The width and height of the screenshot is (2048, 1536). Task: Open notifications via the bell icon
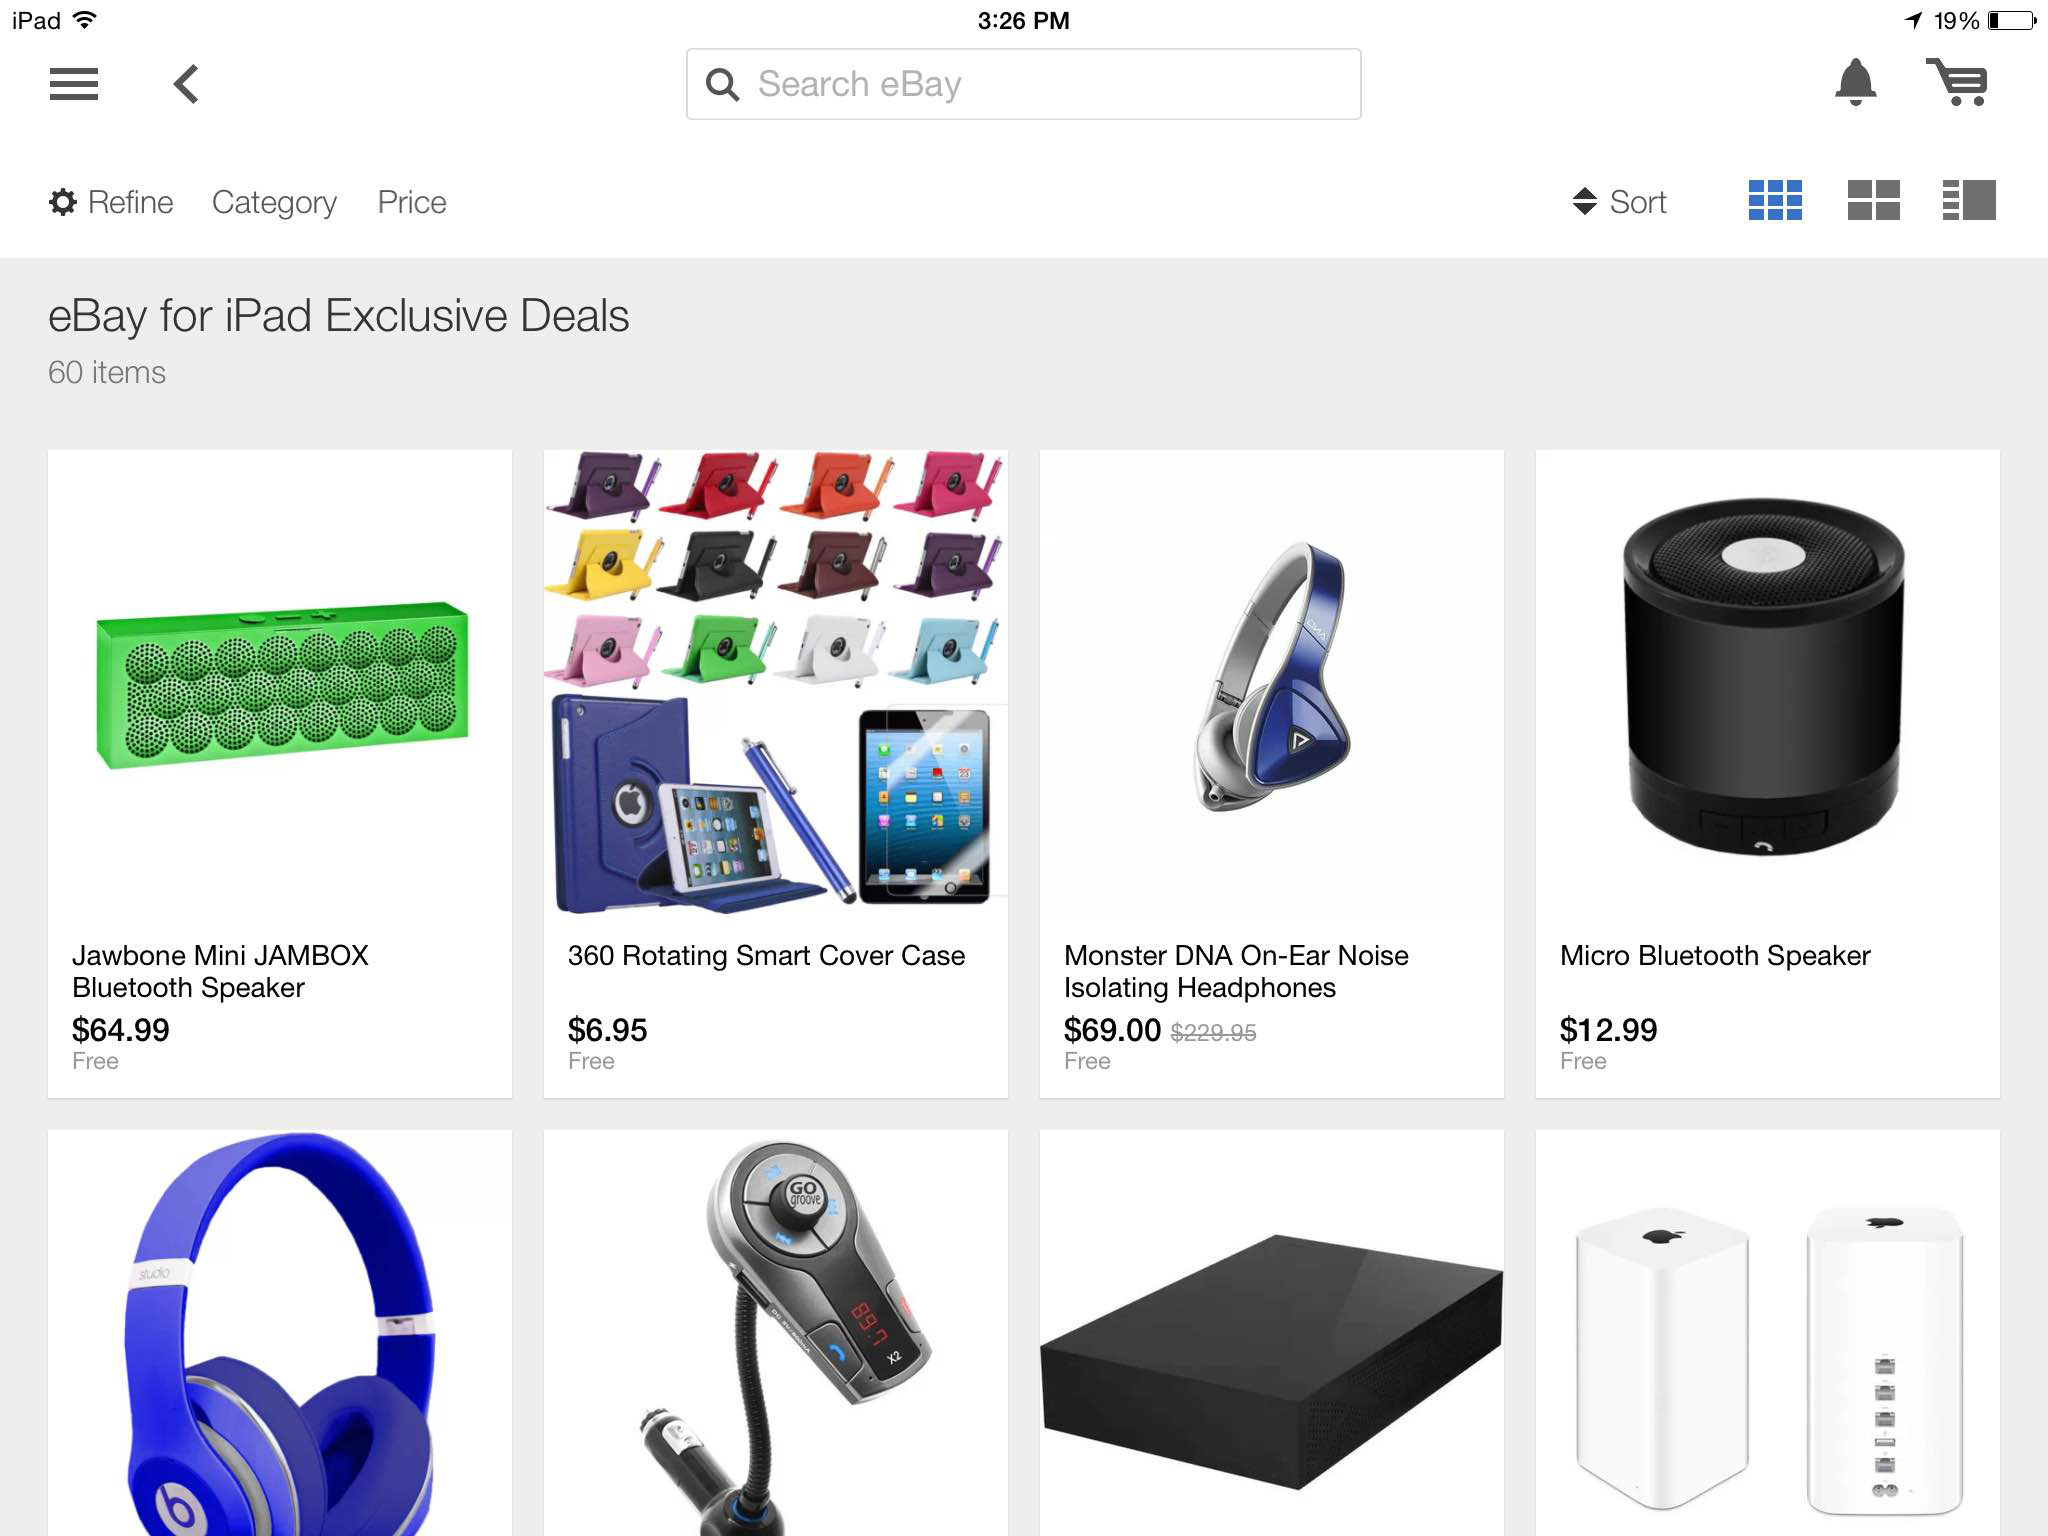[x=1855, y=82]
